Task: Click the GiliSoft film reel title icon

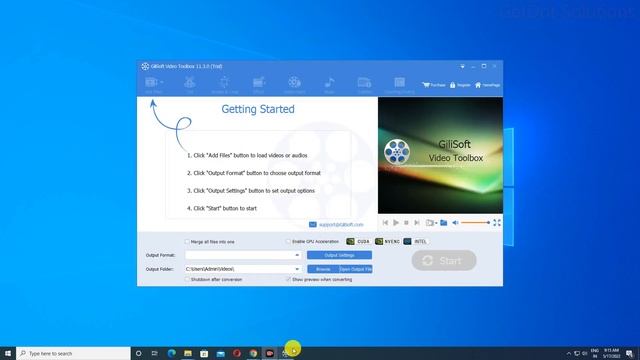Action: coord(145,66)
